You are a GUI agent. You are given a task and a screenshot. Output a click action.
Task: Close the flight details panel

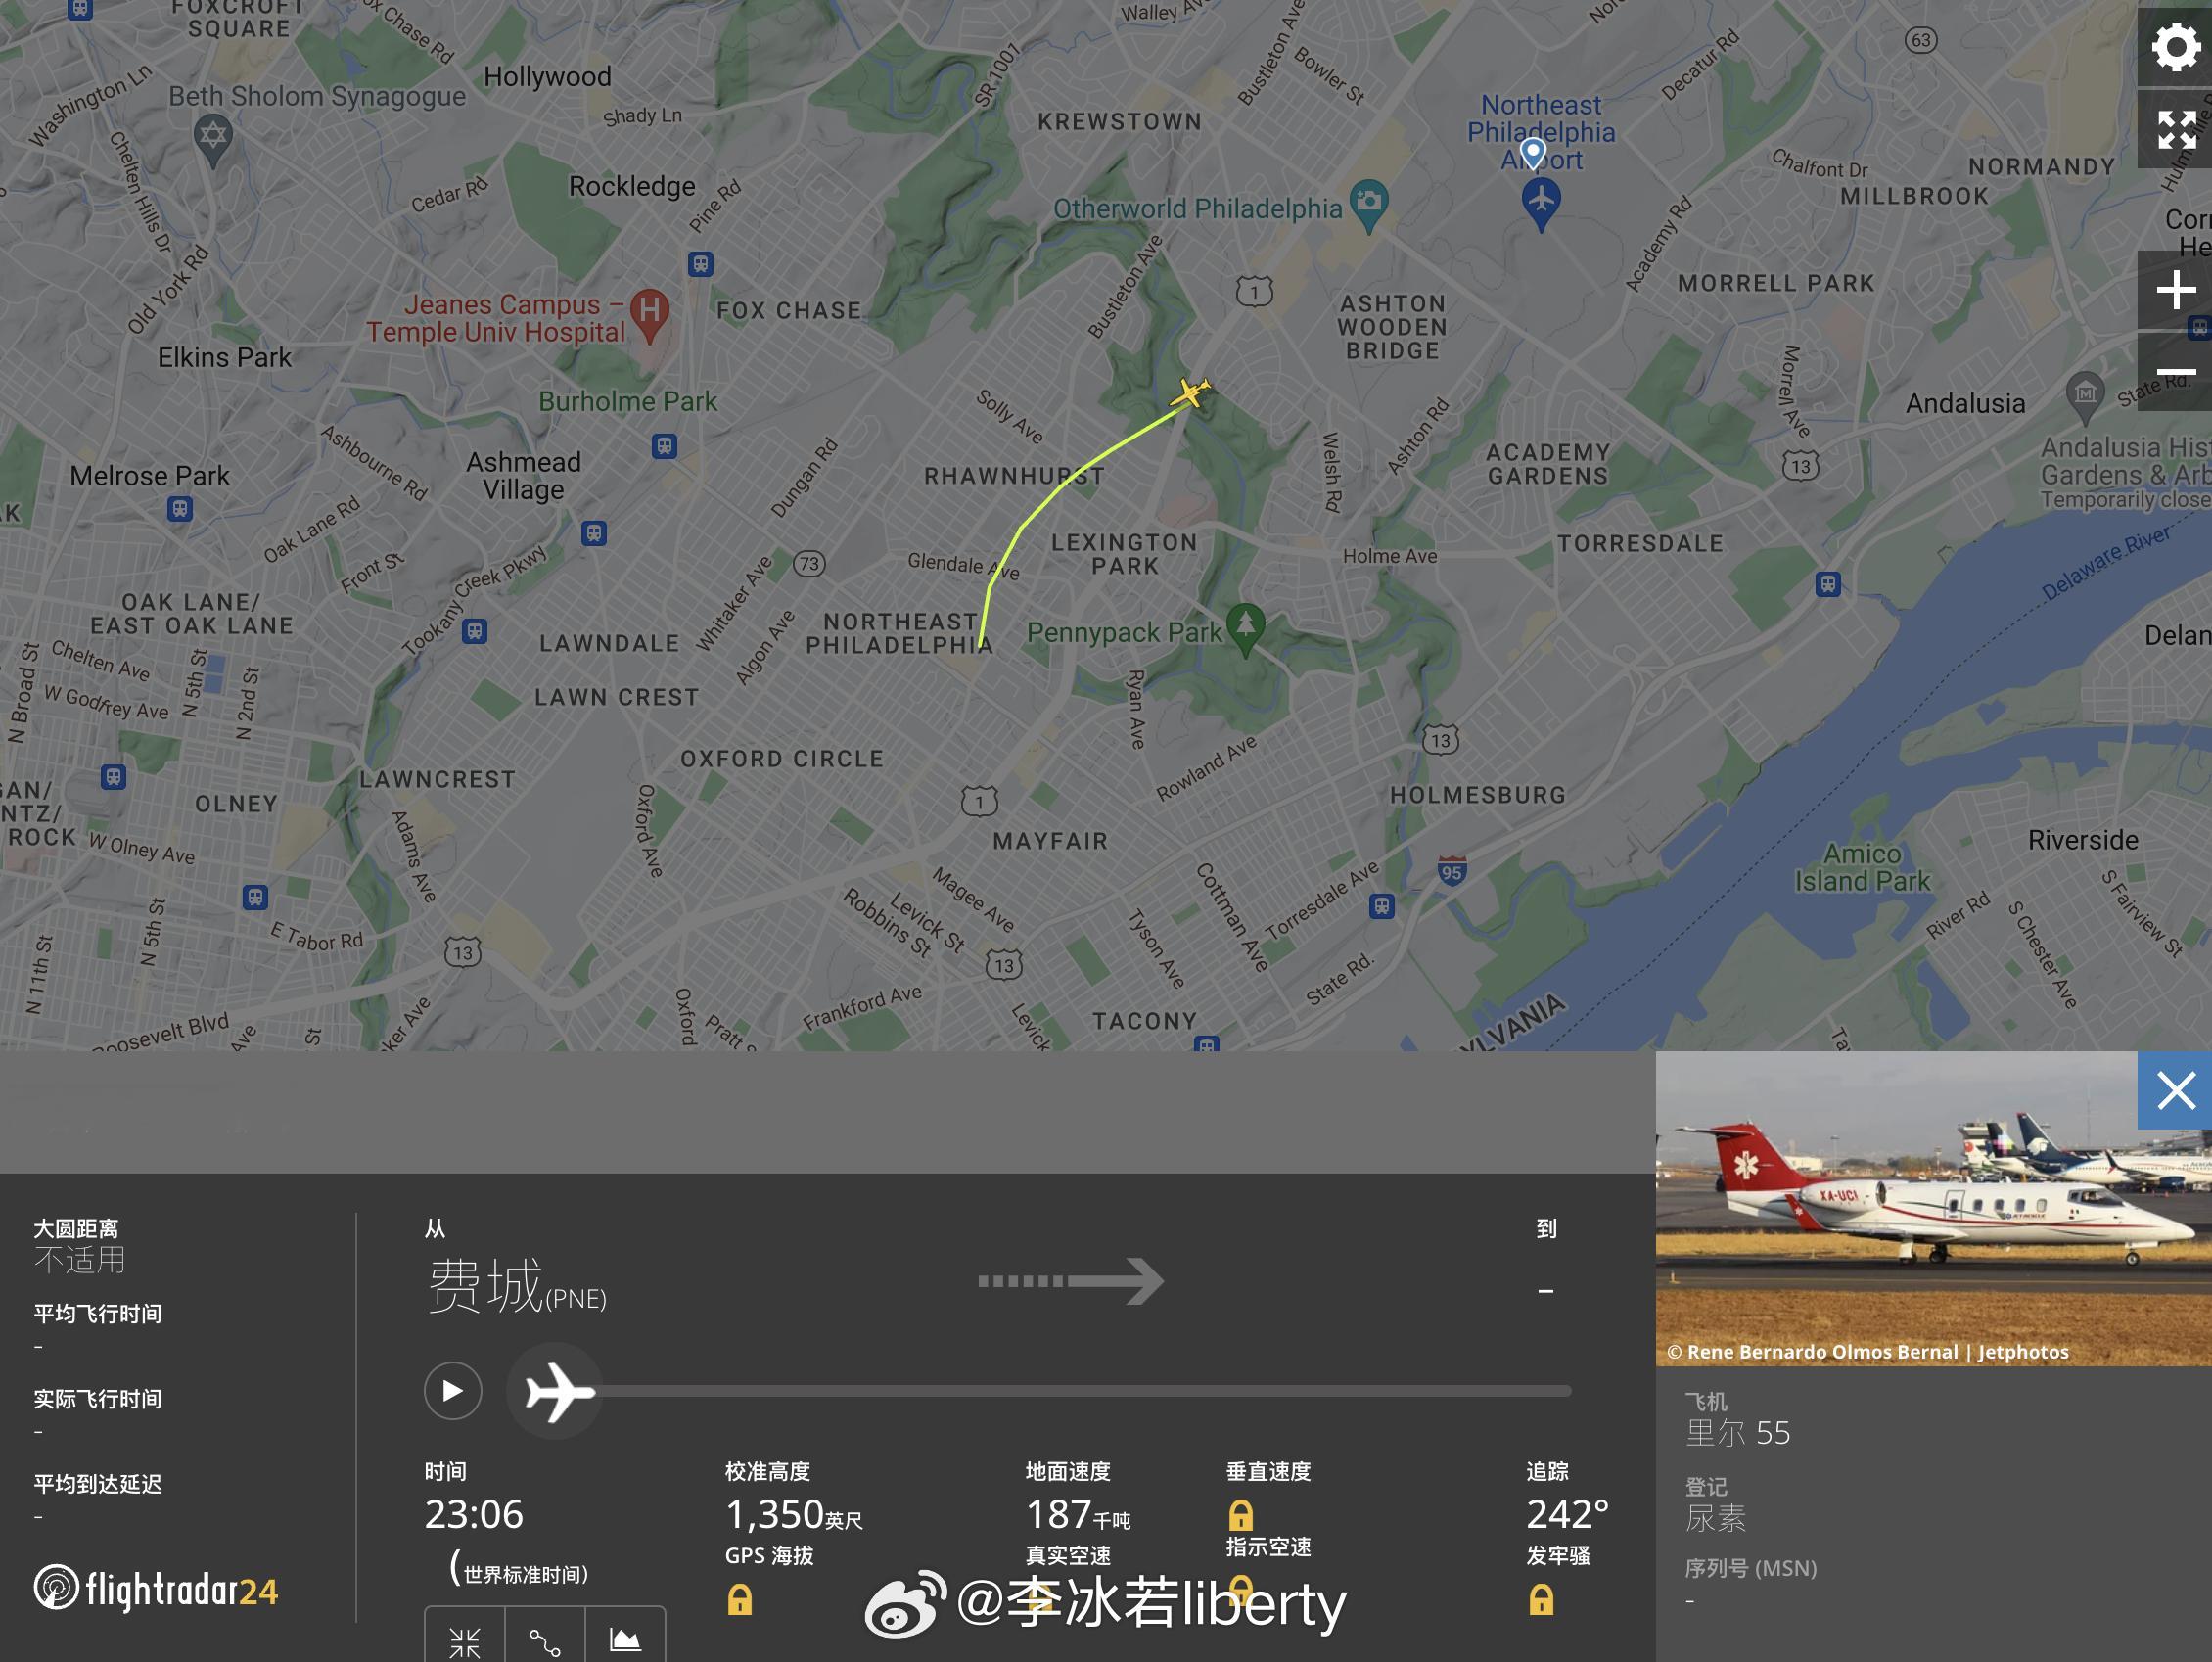2175,1090
